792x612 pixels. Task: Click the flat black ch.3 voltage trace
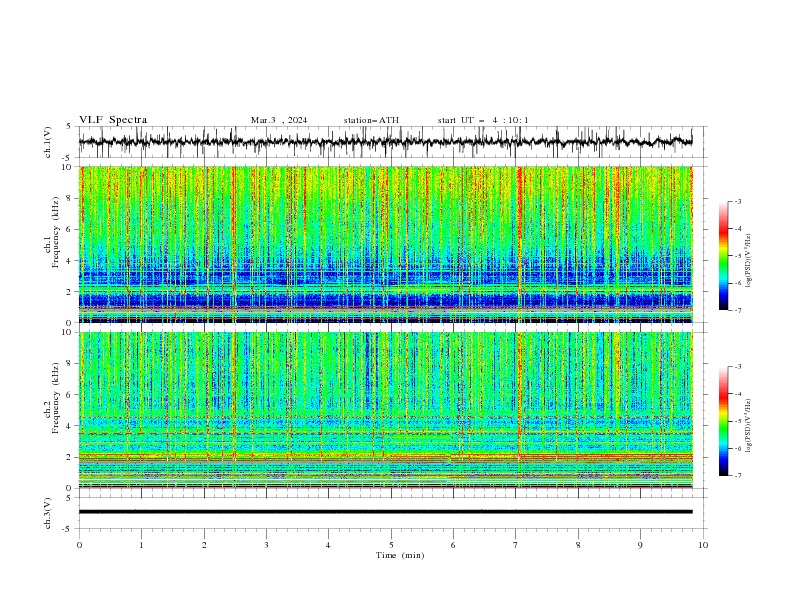tap(385, 512)
